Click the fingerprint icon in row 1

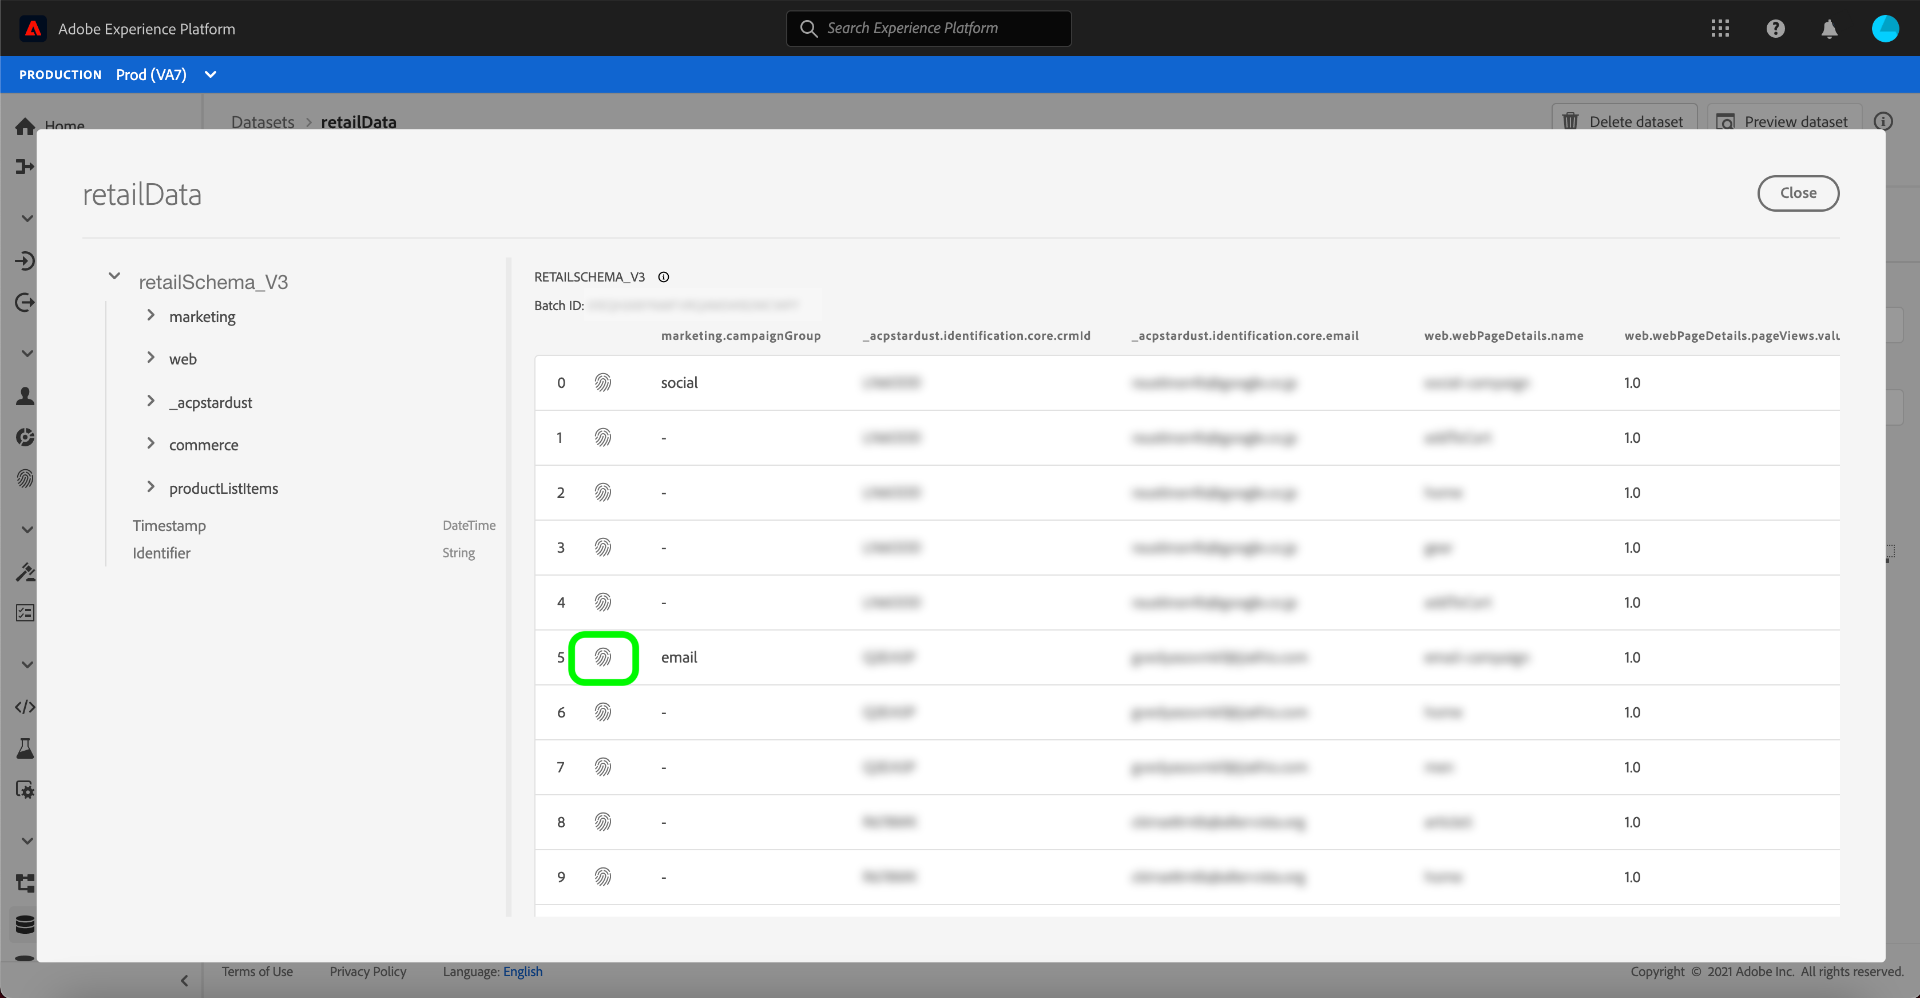tap(603, 438)
